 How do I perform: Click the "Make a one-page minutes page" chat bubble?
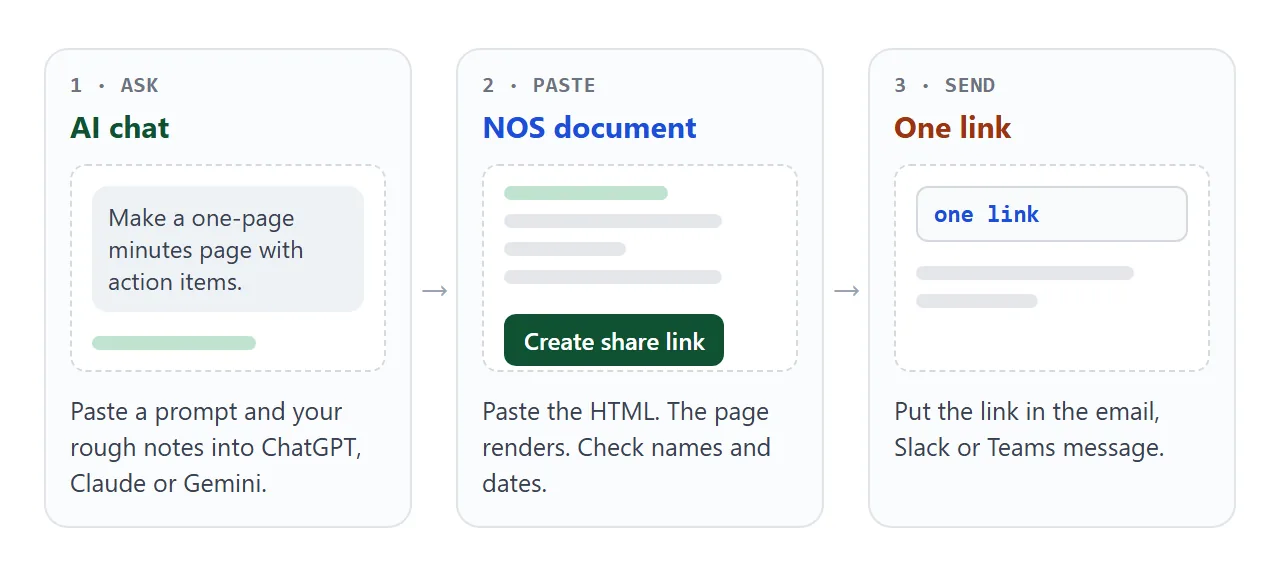pyautogui.click(x=228, y=249)
